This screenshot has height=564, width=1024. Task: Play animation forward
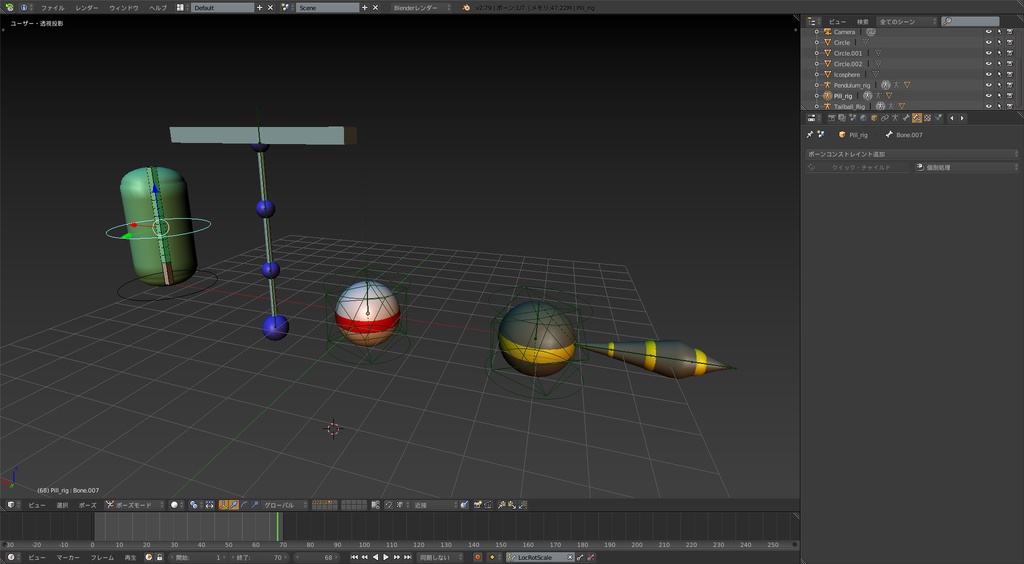tap(386, 557)
